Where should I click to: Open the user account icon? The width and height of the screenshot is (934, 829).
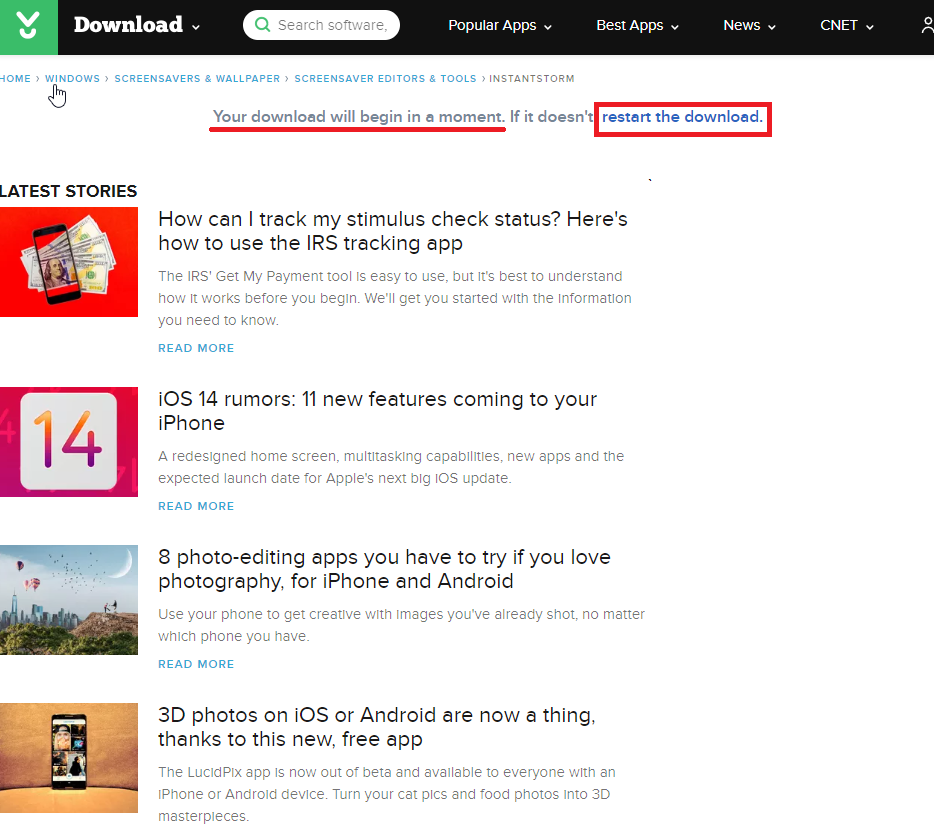coord(926,25)
